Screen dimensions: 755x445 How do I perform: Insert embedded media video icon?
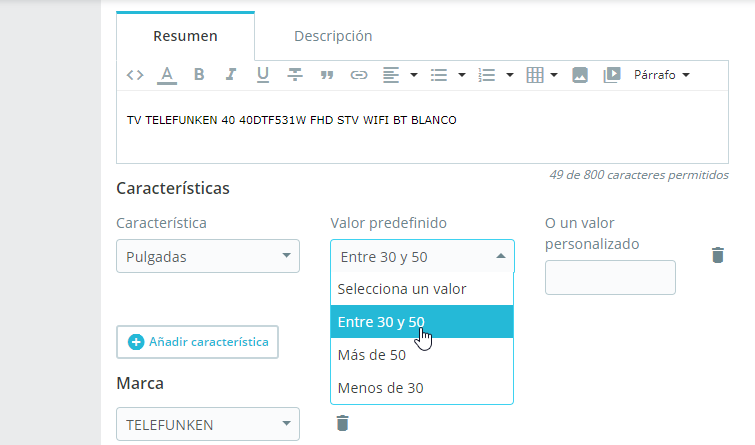612,75
